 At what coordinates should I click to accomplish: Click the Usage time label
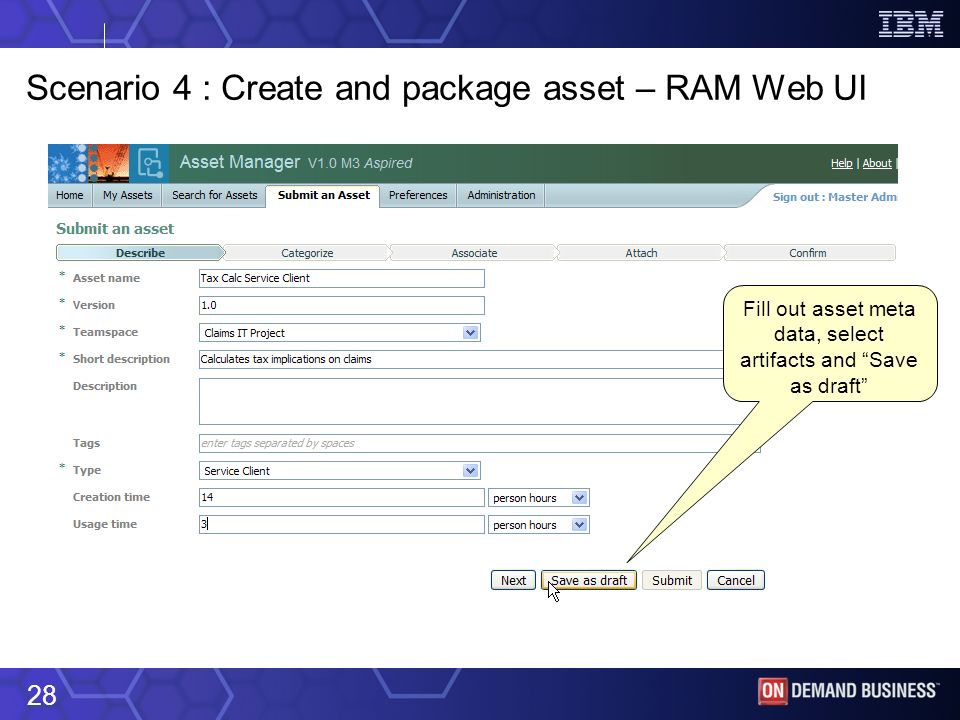pos(105,524)
